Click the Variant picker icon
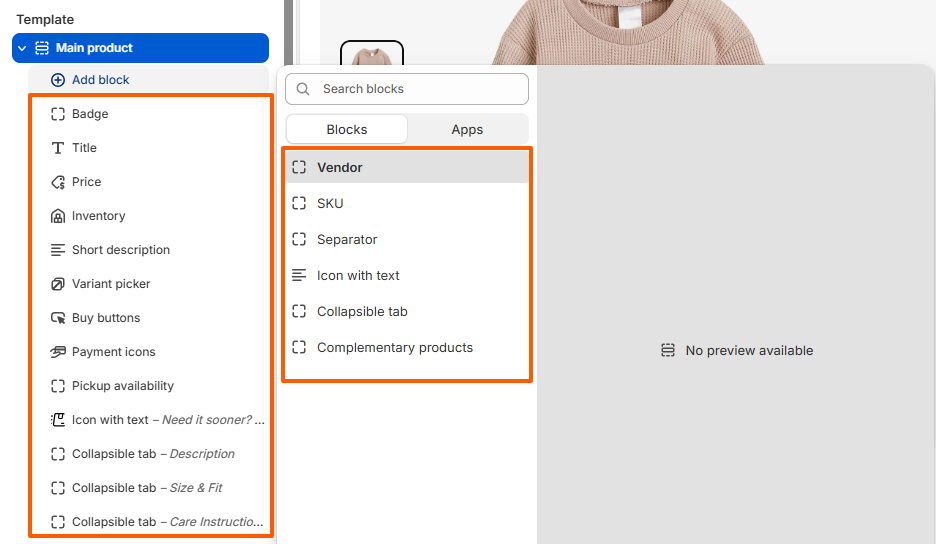 [58, 284]
